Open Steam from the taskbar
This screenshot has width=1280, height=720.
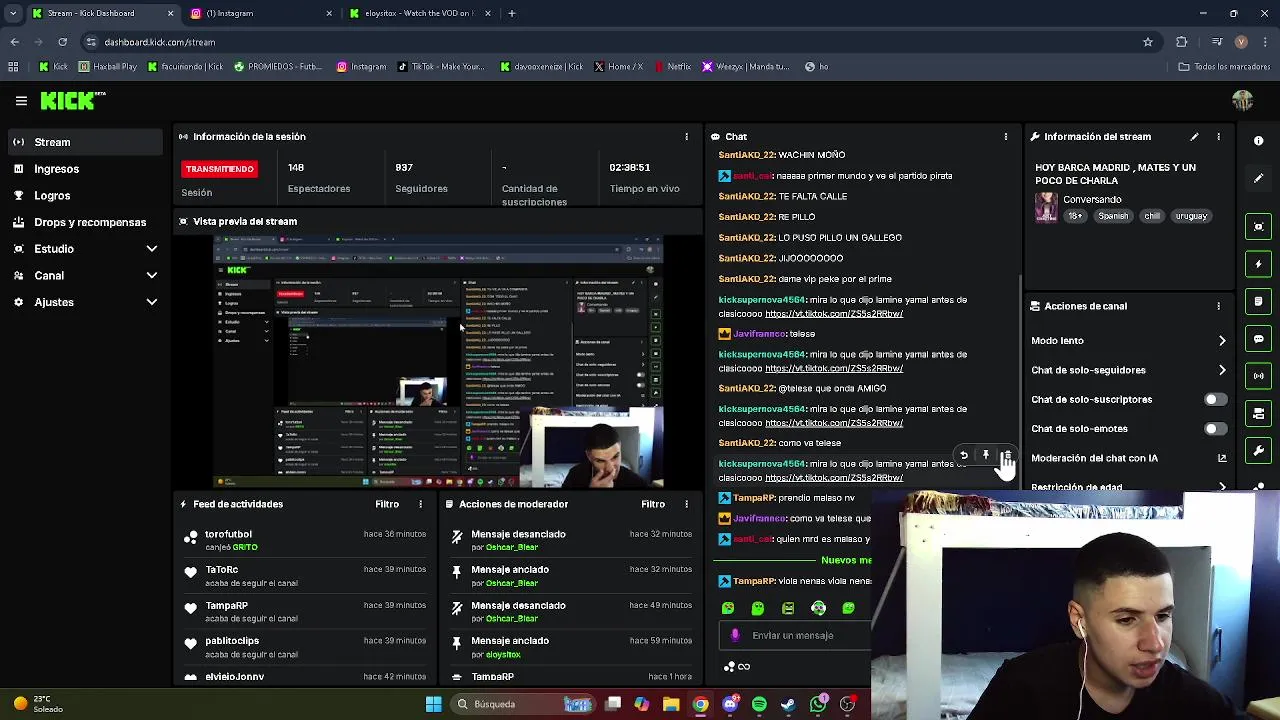point(788,704)
